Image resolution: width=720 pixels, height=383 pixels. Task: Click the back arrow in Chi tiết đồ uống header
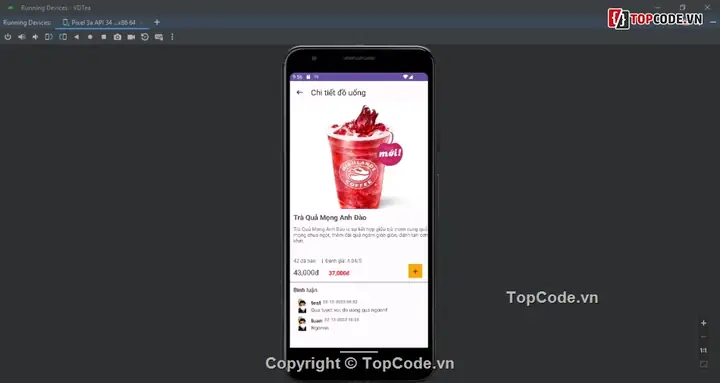coord(300,92)
